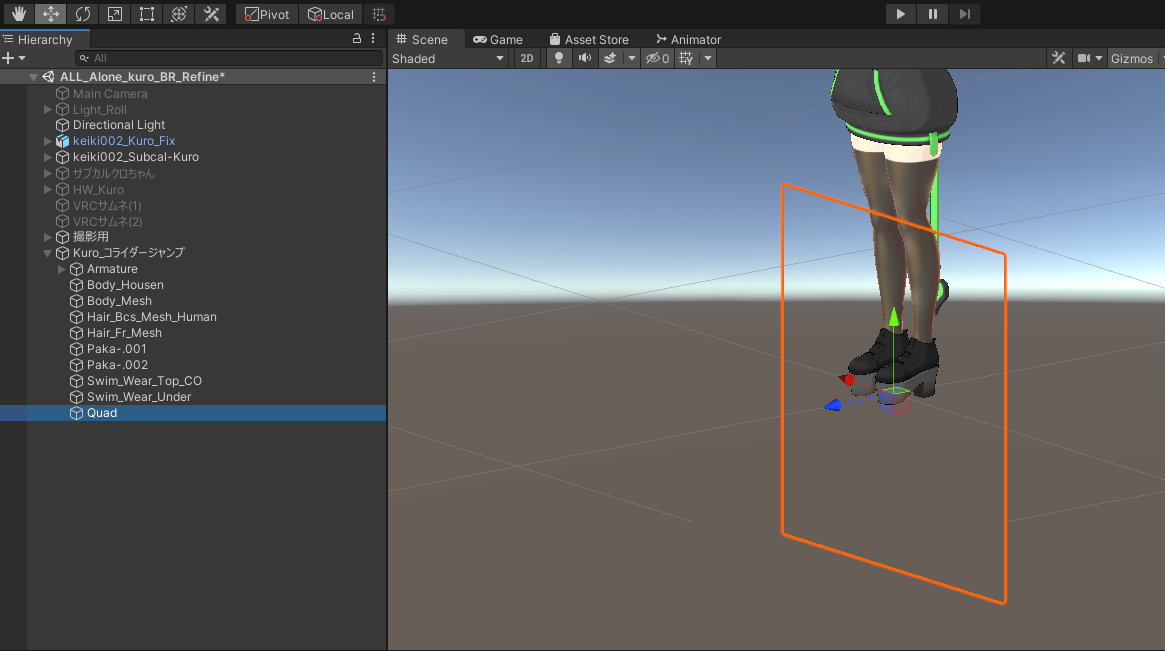
Task: Click the Play button
Action: click(x=900, y=14)
